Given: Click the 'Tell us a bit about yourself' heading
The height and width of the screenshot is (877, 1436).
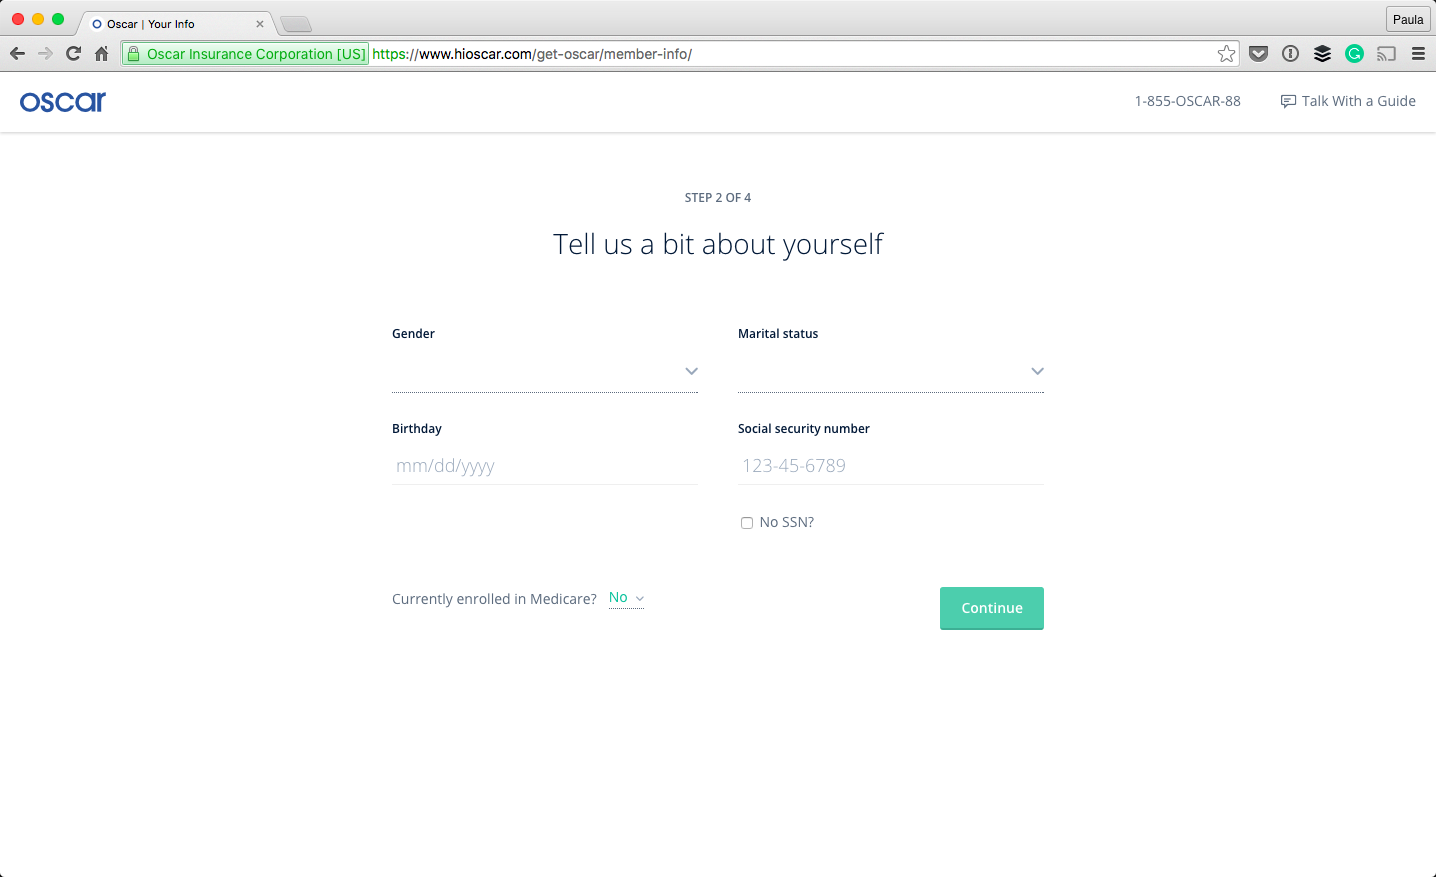Looking at the screenshot, I should (718, 245).
